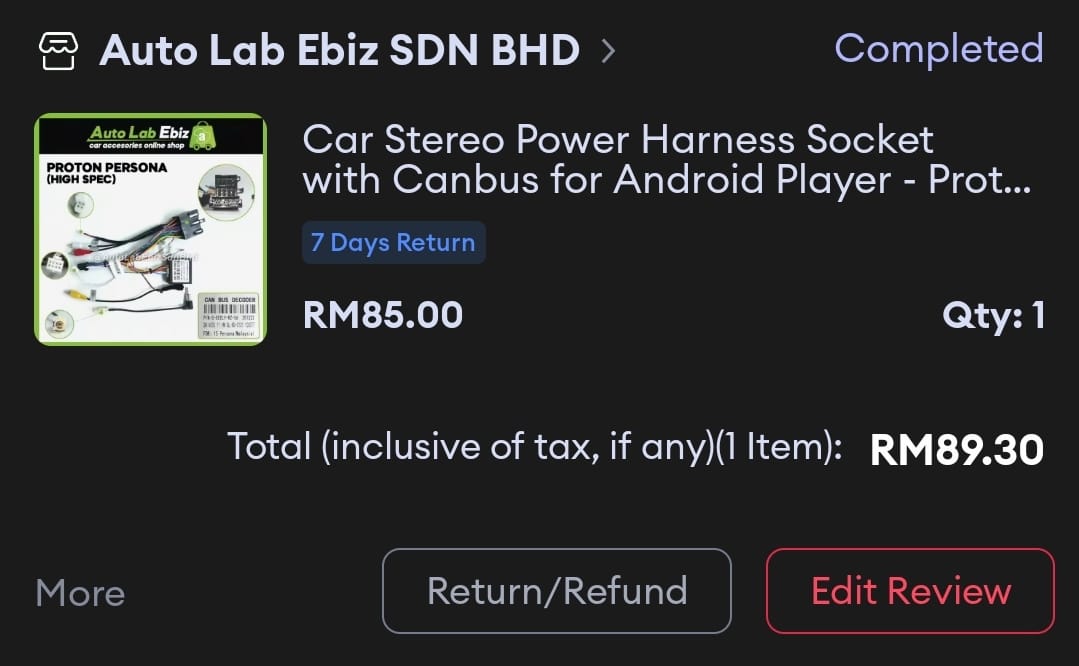Tap the shop storefront icon
The width and height of the screenshot is (1079, 666).
(x=58, y=51)
